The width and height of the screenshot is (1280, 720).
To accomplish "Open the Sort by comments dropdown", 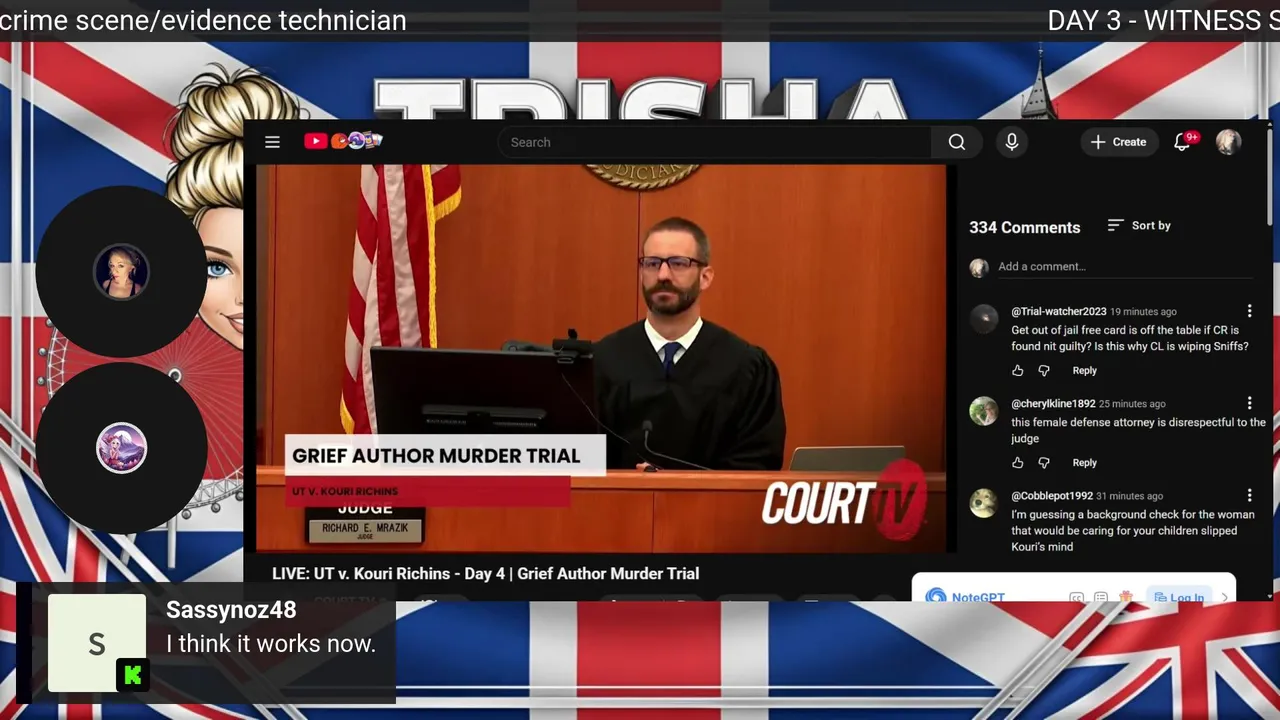I will click(1139, 226).
